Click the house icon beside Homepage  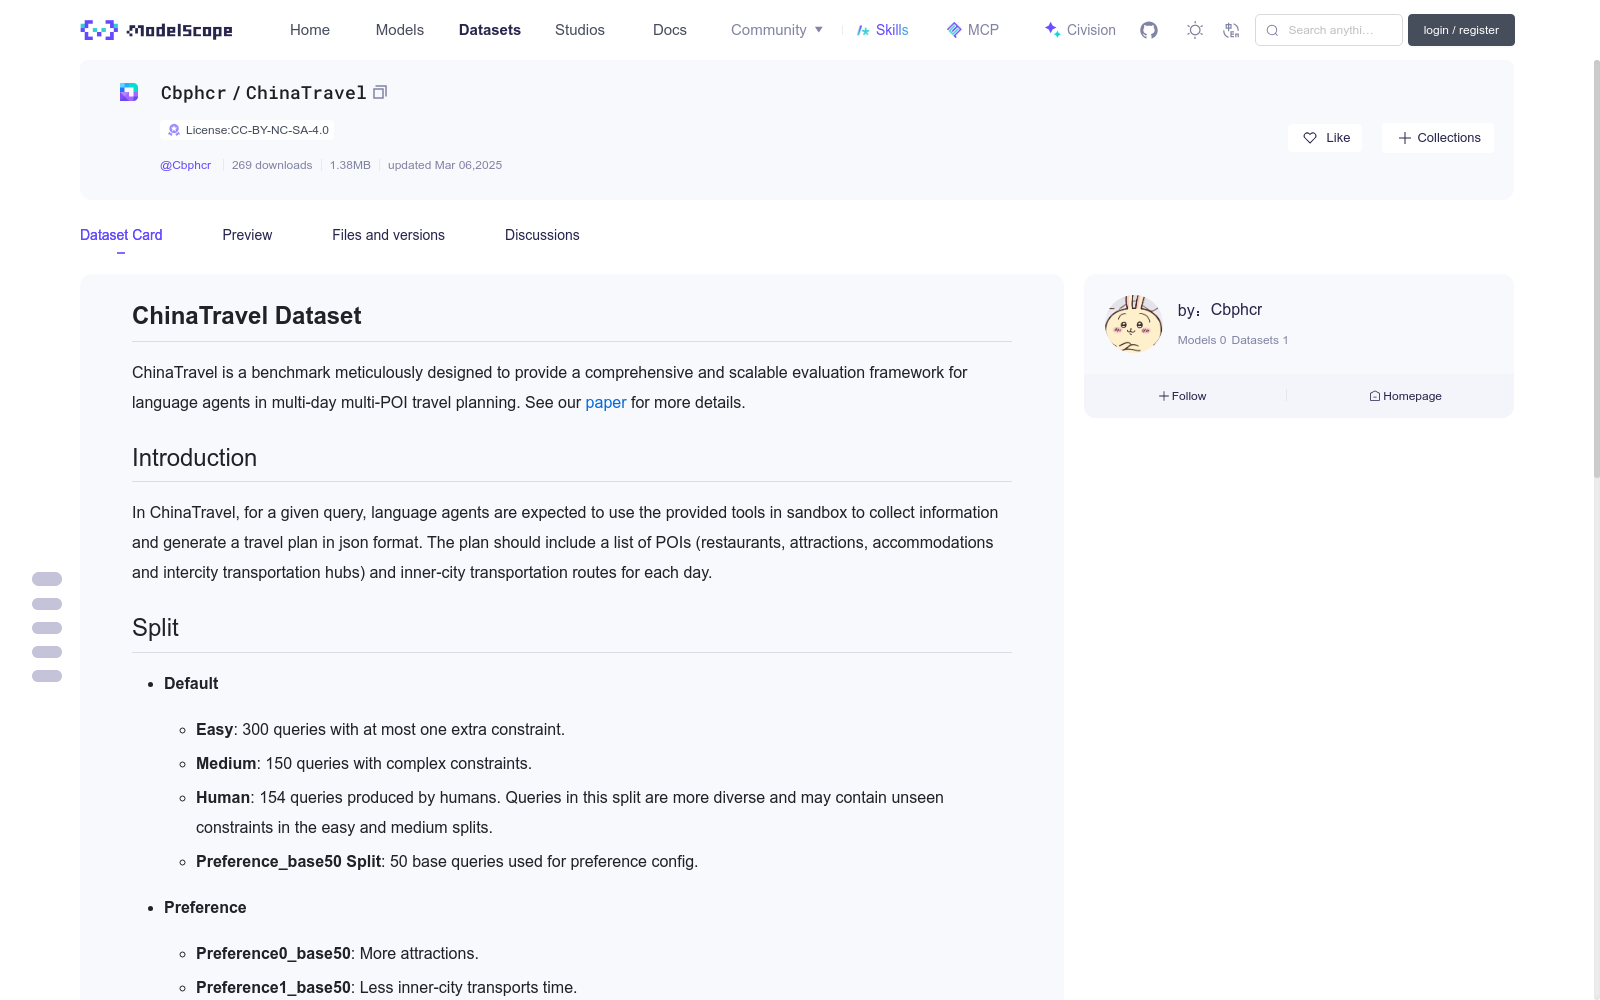pyautogui.click(x=1375, y=396)
